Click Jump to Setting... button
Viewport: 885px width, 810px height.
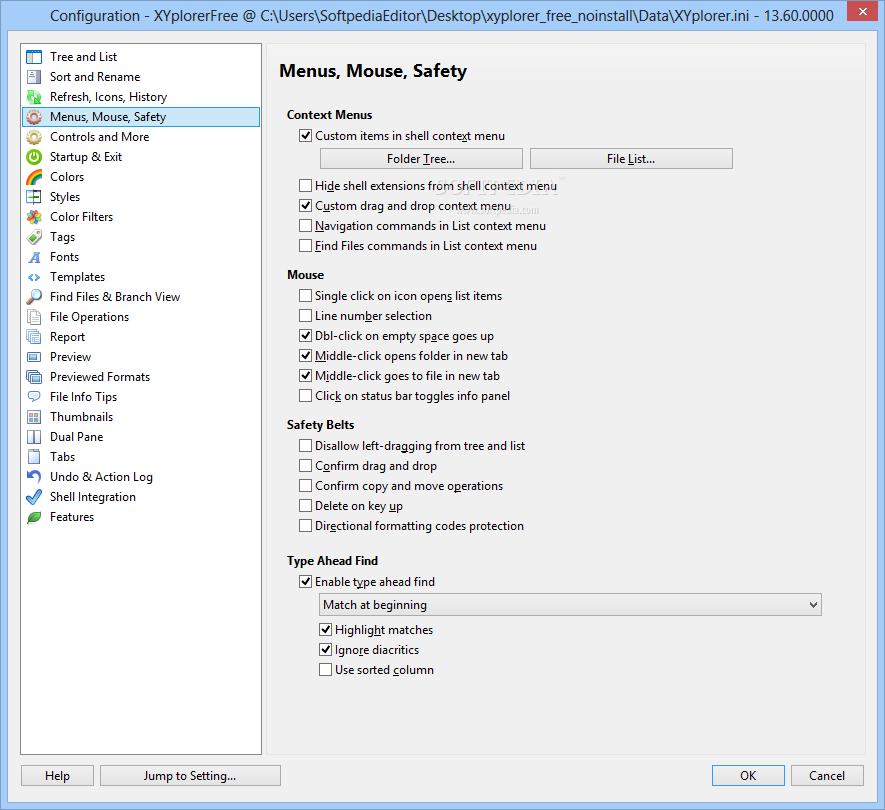[190, 776]
